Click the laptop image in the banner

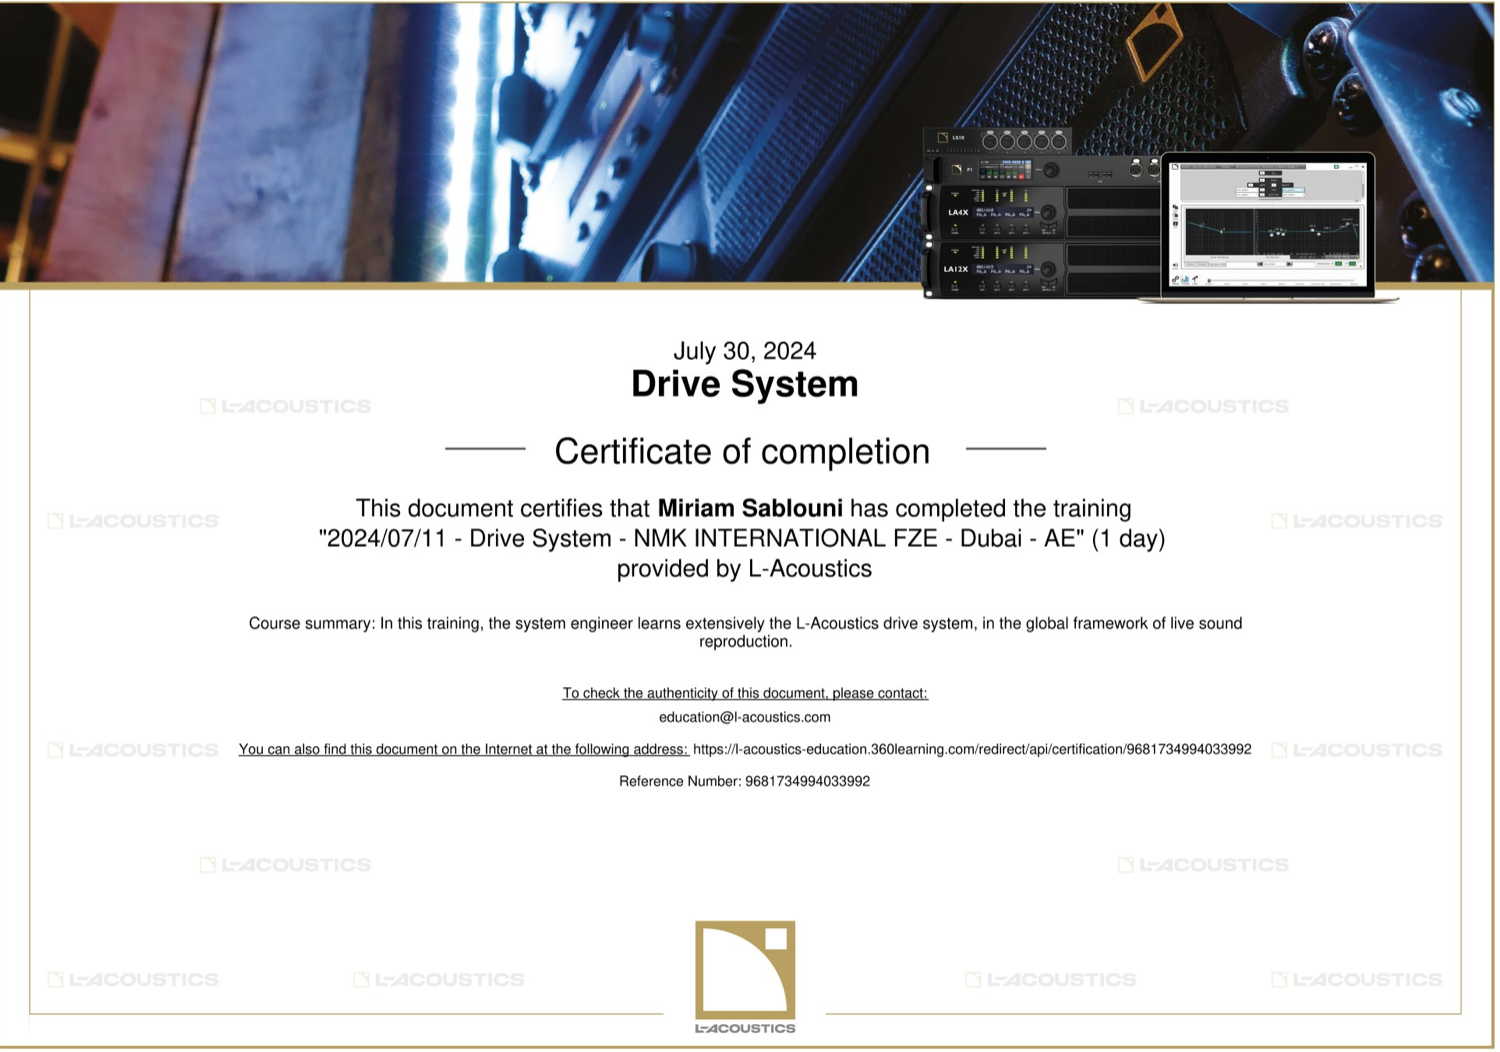coord(1268,227)
